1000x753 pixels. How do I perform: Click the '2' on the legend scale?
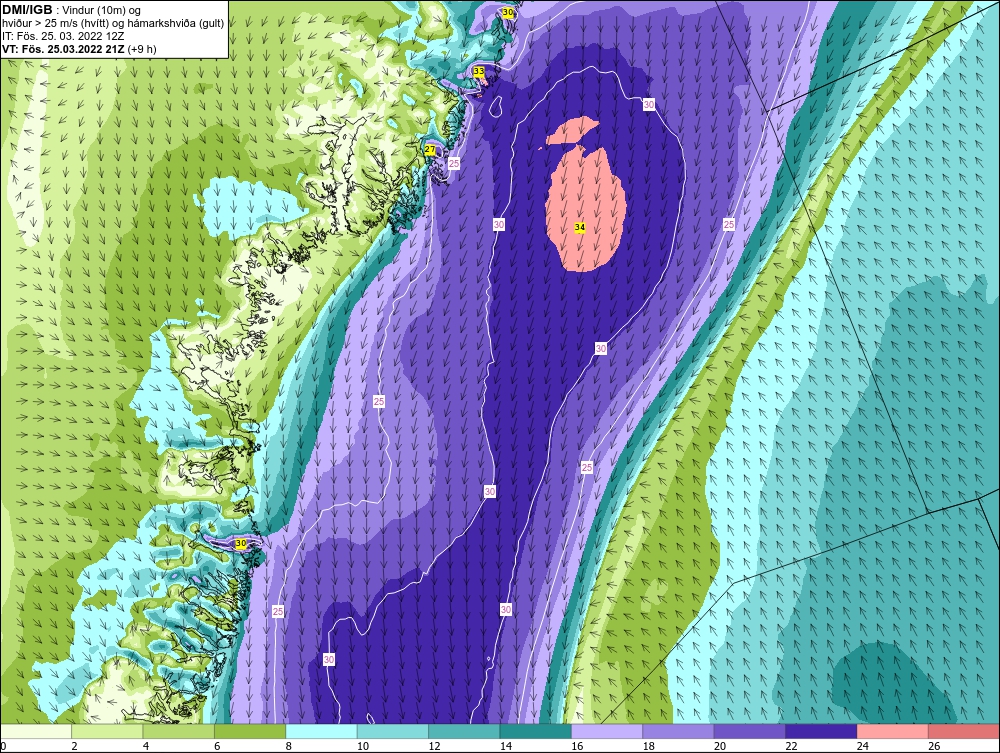point(74,746)
